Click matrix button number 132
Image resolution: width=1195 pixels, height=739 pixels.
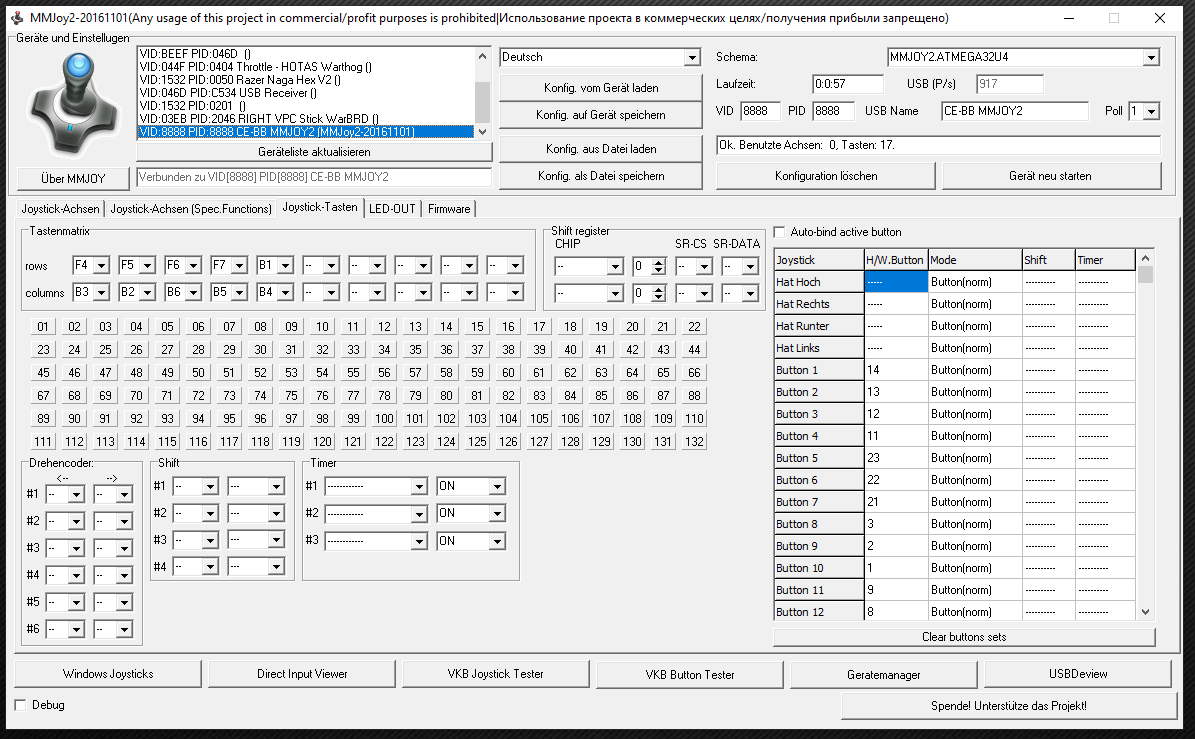[694, 442]
